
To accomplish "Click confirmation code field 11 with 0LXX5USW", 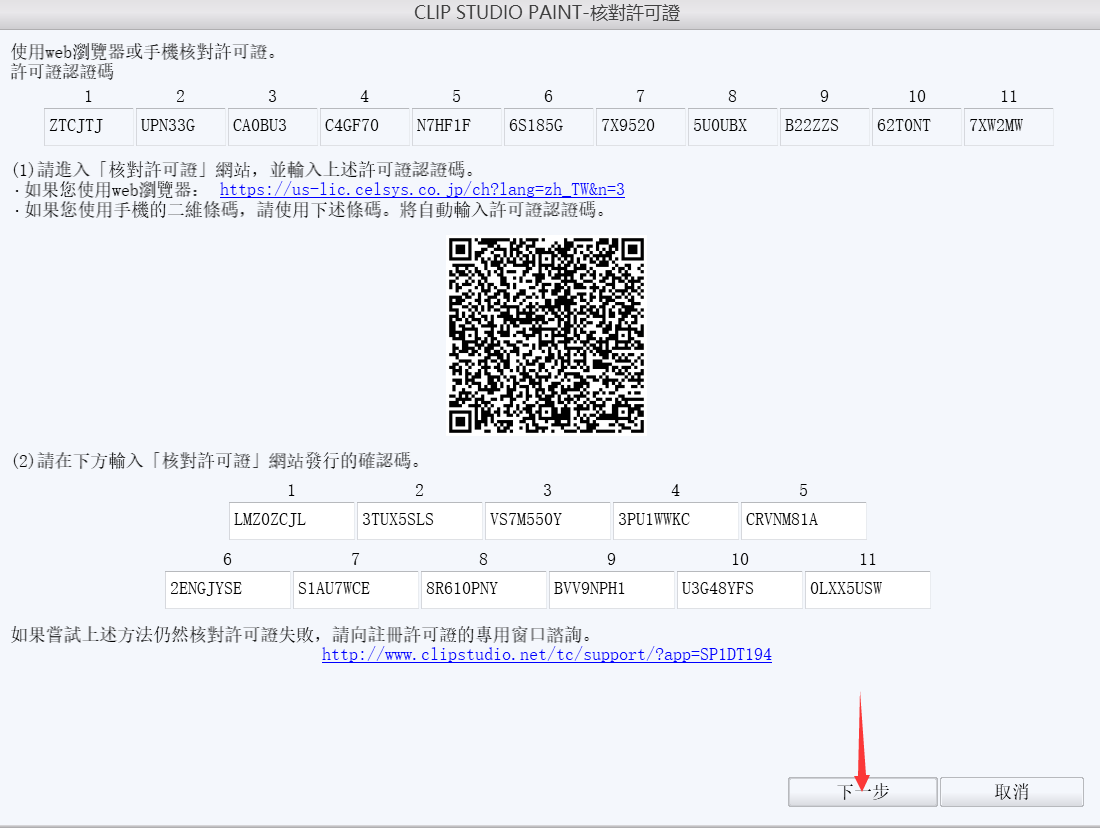I will coord(868,589).
